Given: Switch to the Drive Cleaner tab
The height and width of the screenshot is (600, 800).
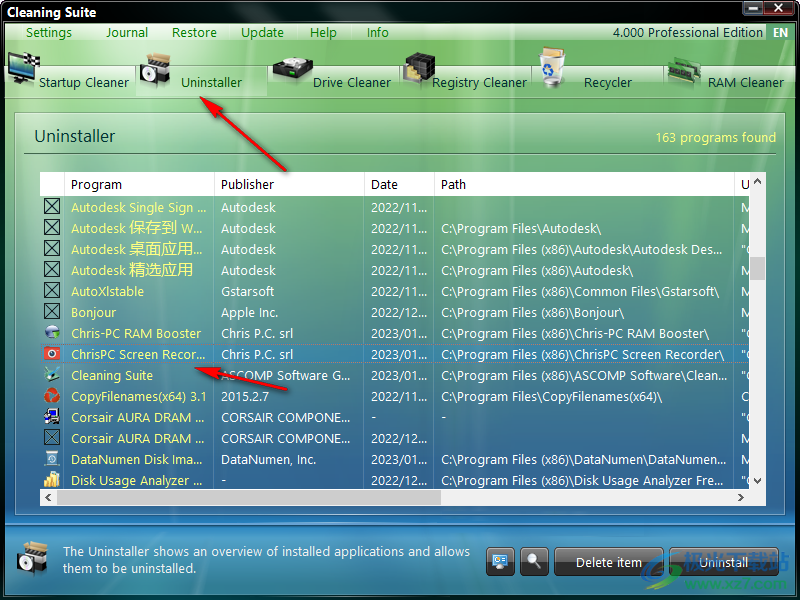Looking at the screenshot, I should (333, 81).
